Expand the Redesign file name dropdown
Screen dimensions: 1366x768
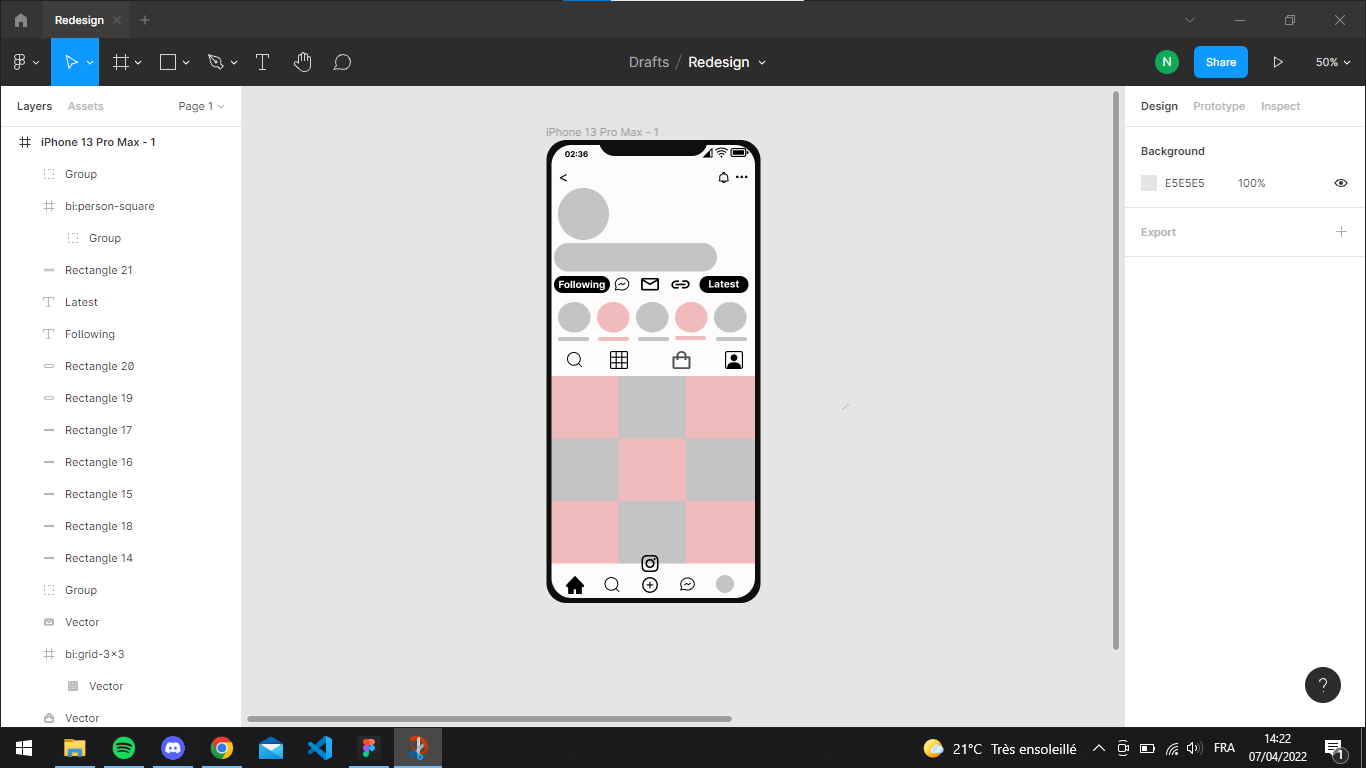762,62
